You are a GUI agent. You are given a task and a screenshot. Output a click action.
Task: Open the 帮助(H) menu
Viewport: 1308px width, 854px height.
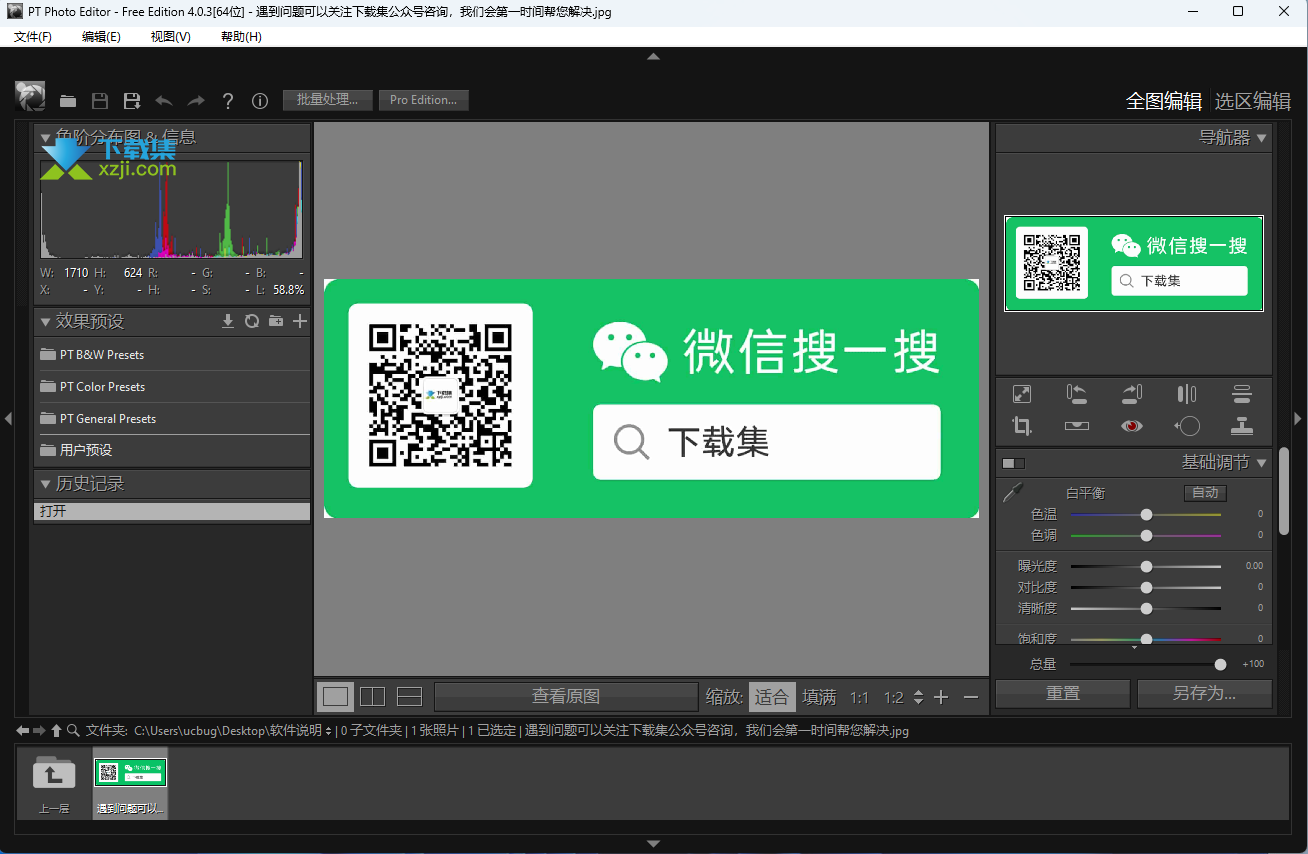click(x=241, y=36)
